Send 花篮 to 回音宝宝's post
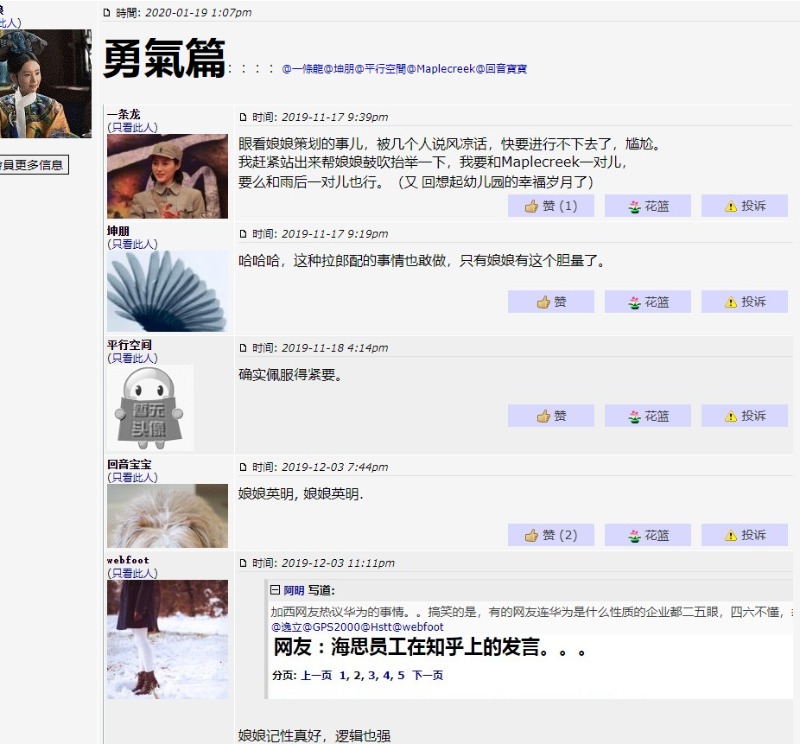Image resolution: width=800 pixels, height=744 pixels. pos(647,535)
